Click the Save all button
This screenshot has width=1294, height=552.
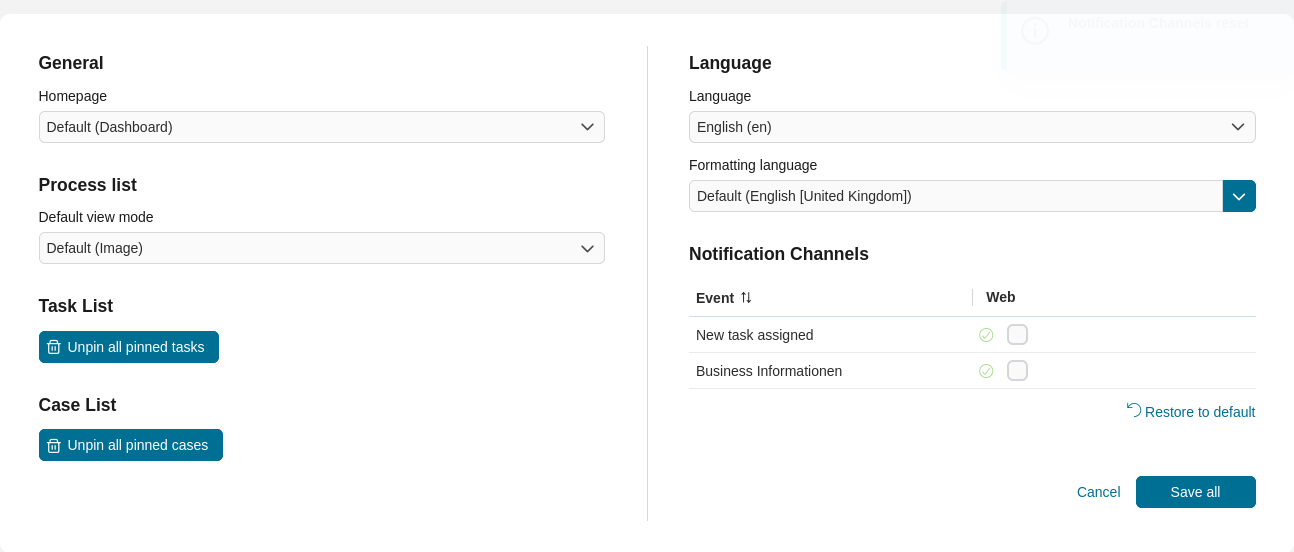coord(1196,492)
